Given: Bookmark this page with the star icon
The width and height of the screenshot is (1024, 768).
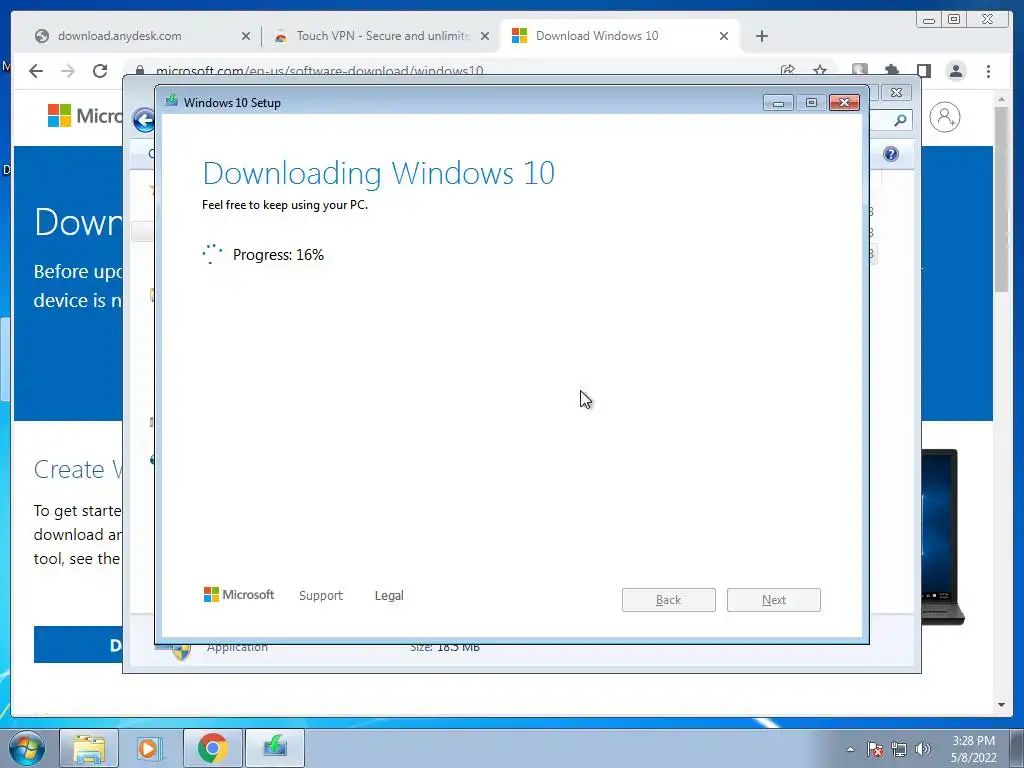Looking at the screenshot, I should coord(820,71).
